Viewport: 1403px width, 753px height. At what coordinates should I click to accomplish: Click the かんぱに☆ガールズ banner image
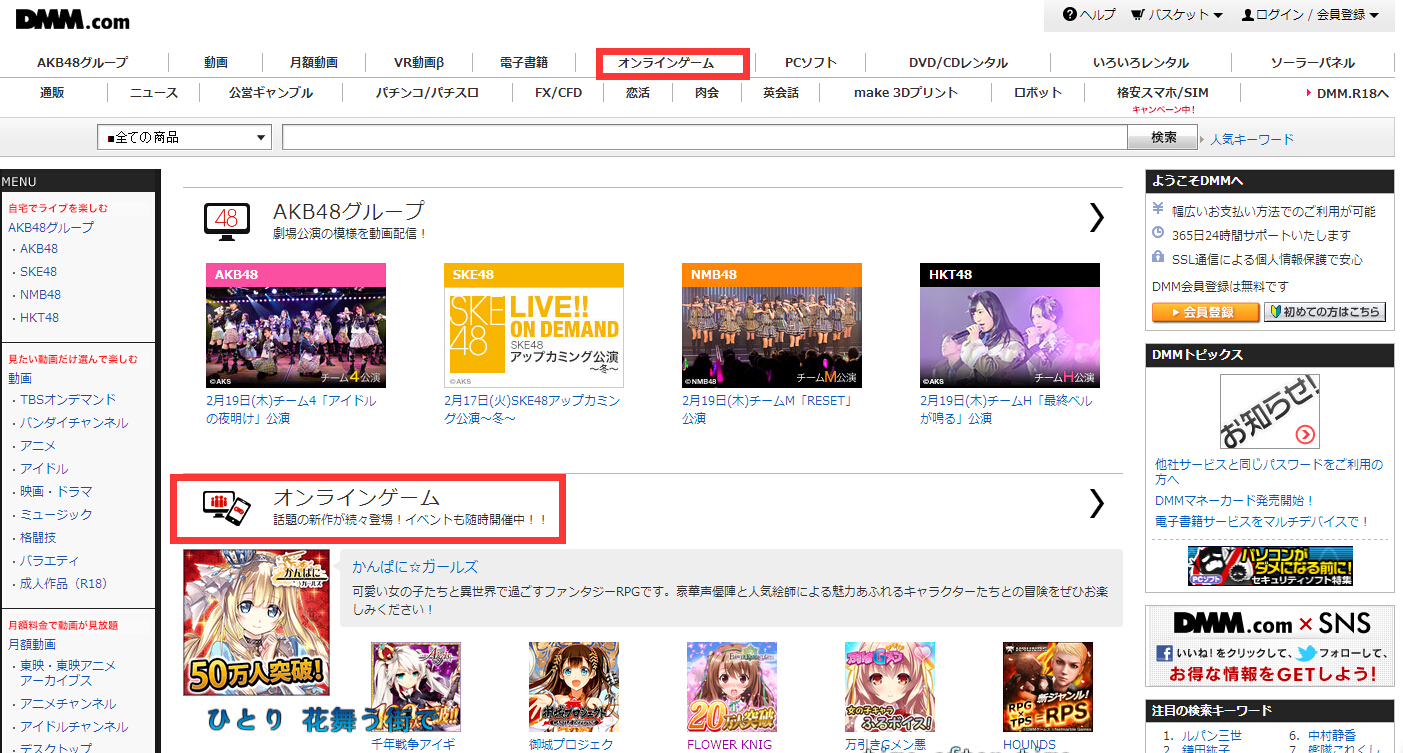[x=256, y=622]
